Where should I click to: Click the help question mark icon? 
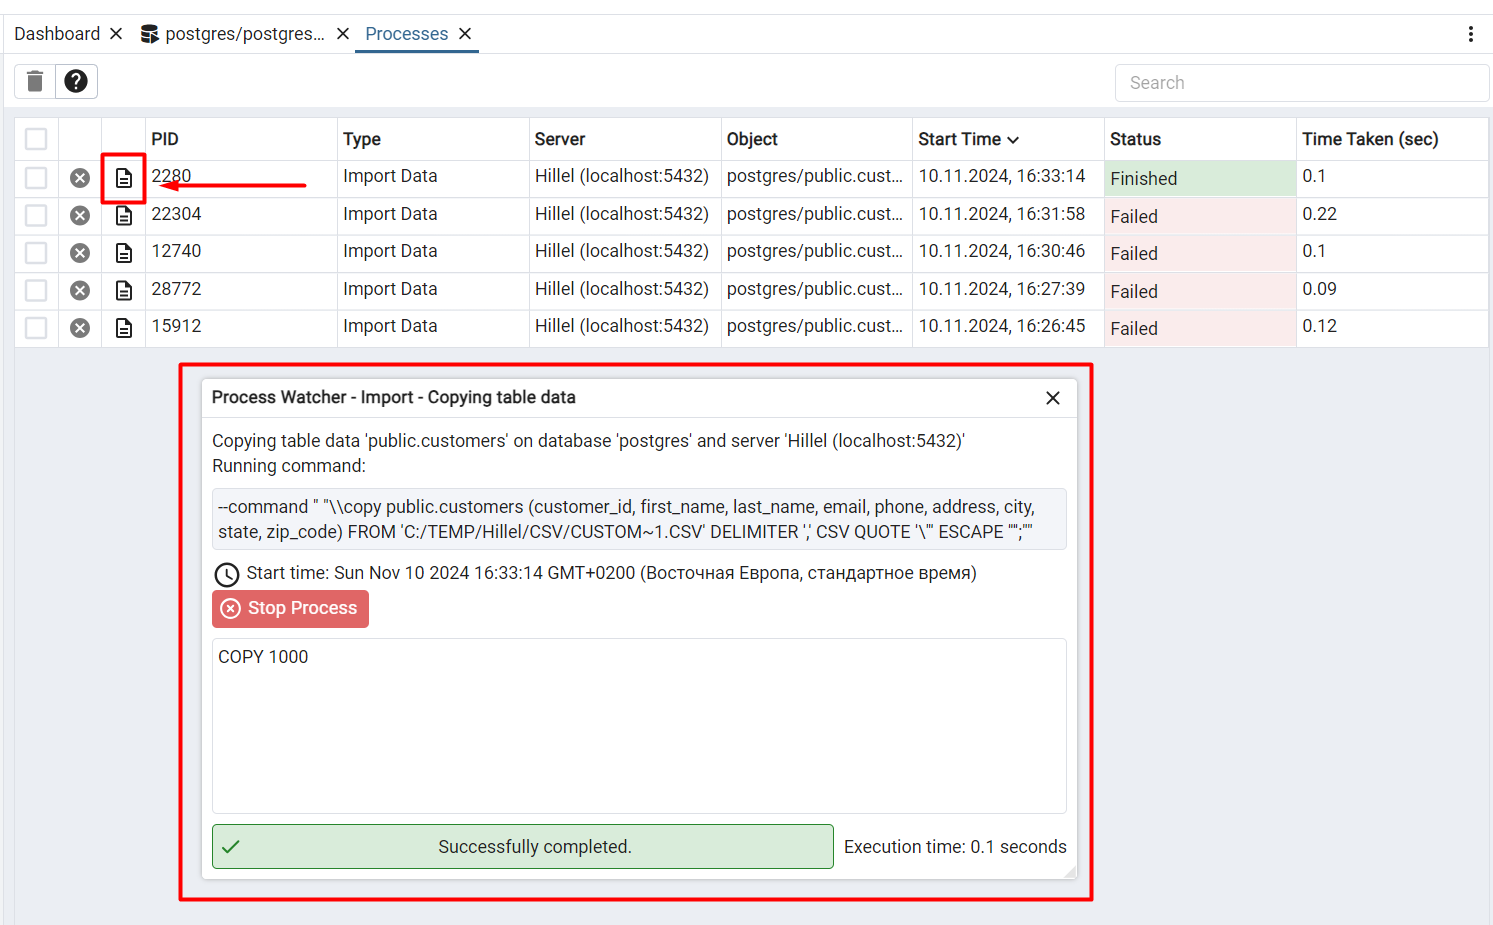click(76, 81)
